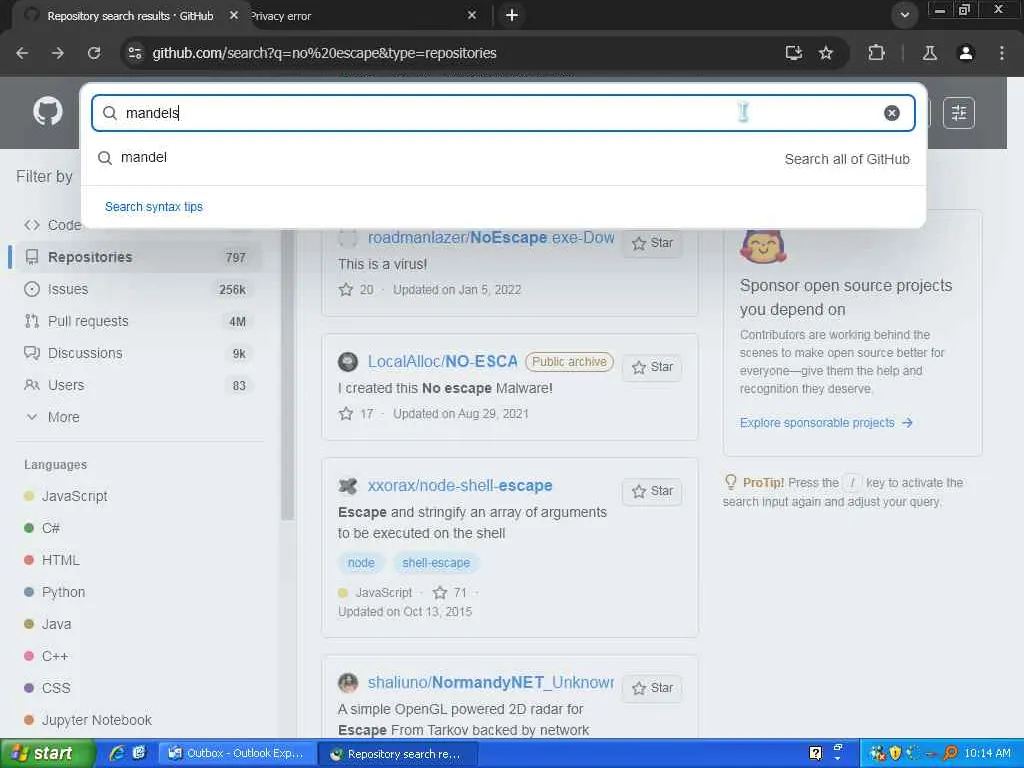
Task: Close the Repository search results tab
Action: pyautogui.click(x=234, y=15)
